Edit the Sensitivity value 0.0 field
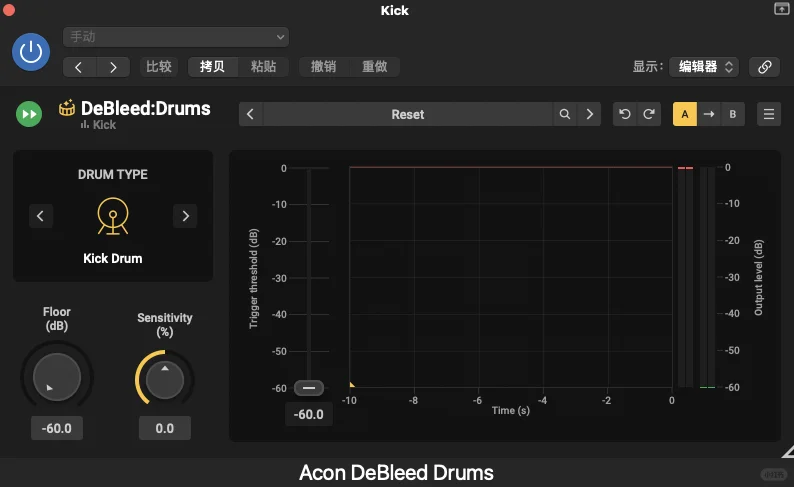Viewport: 794px width, 487px height. (165, 428)
